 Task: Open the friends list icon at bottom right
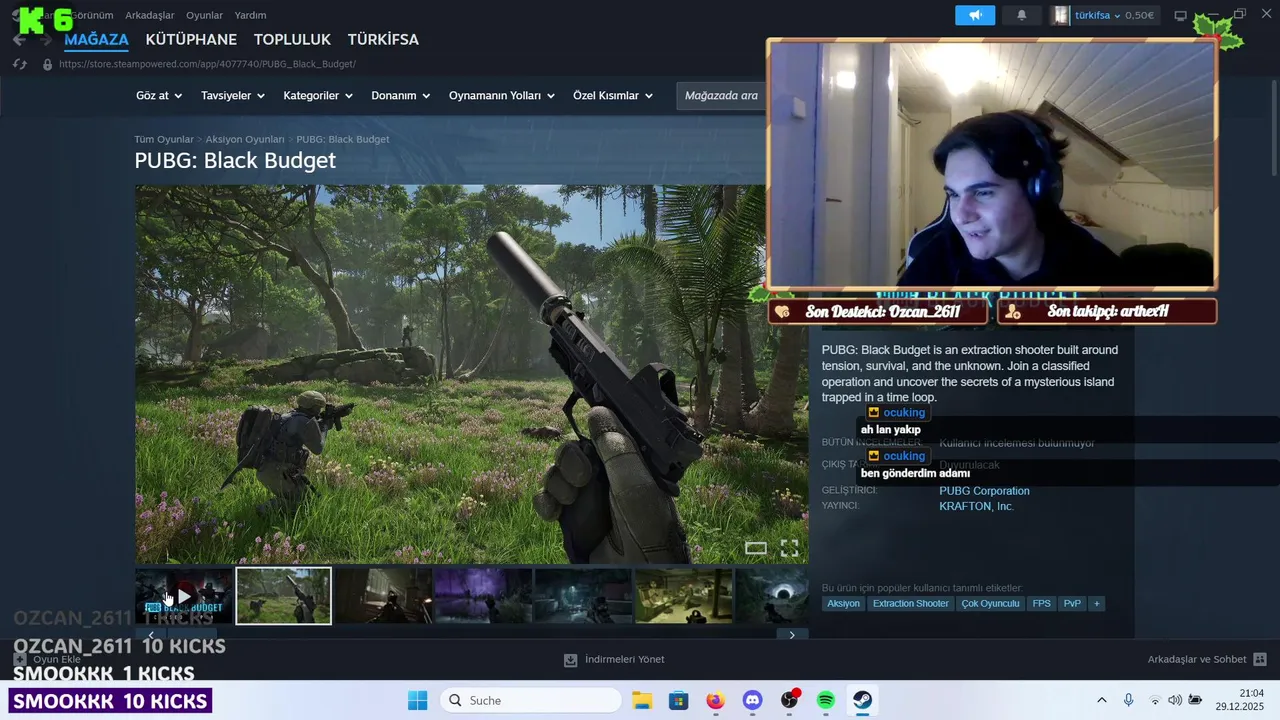1260,660
